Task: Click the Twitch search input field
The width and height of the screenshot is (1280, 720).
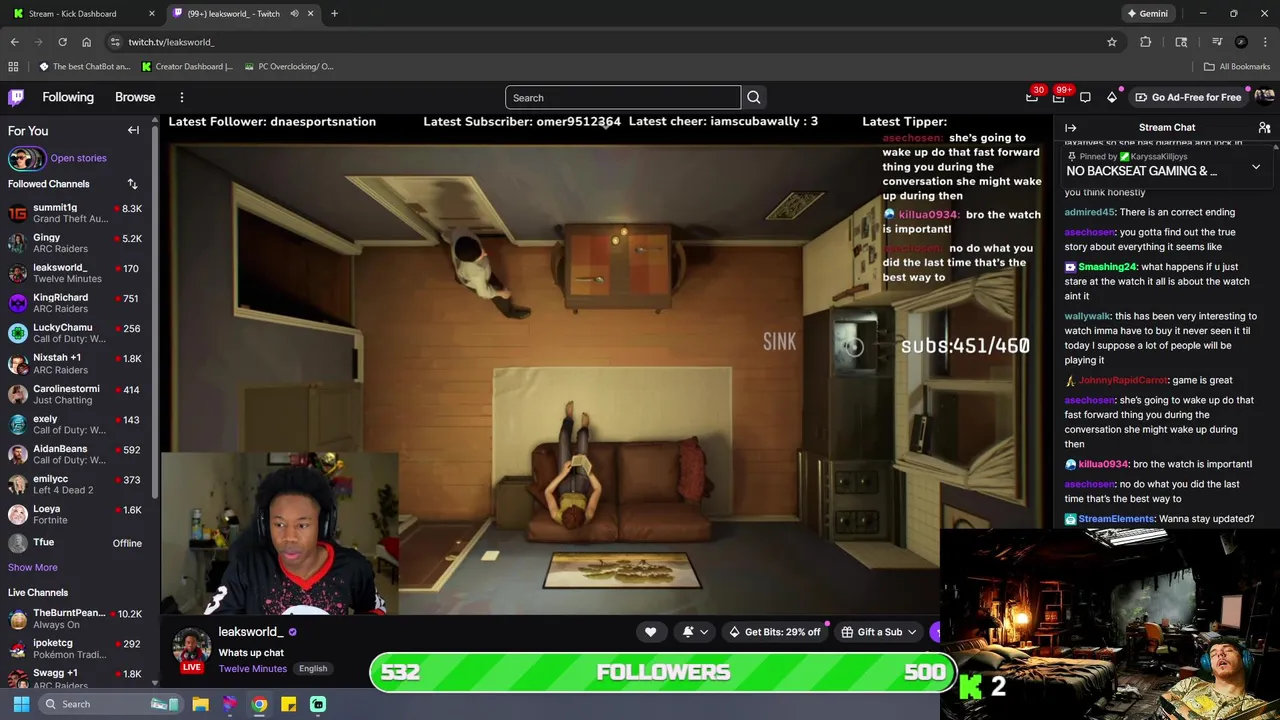Action: tap(622, 97)
